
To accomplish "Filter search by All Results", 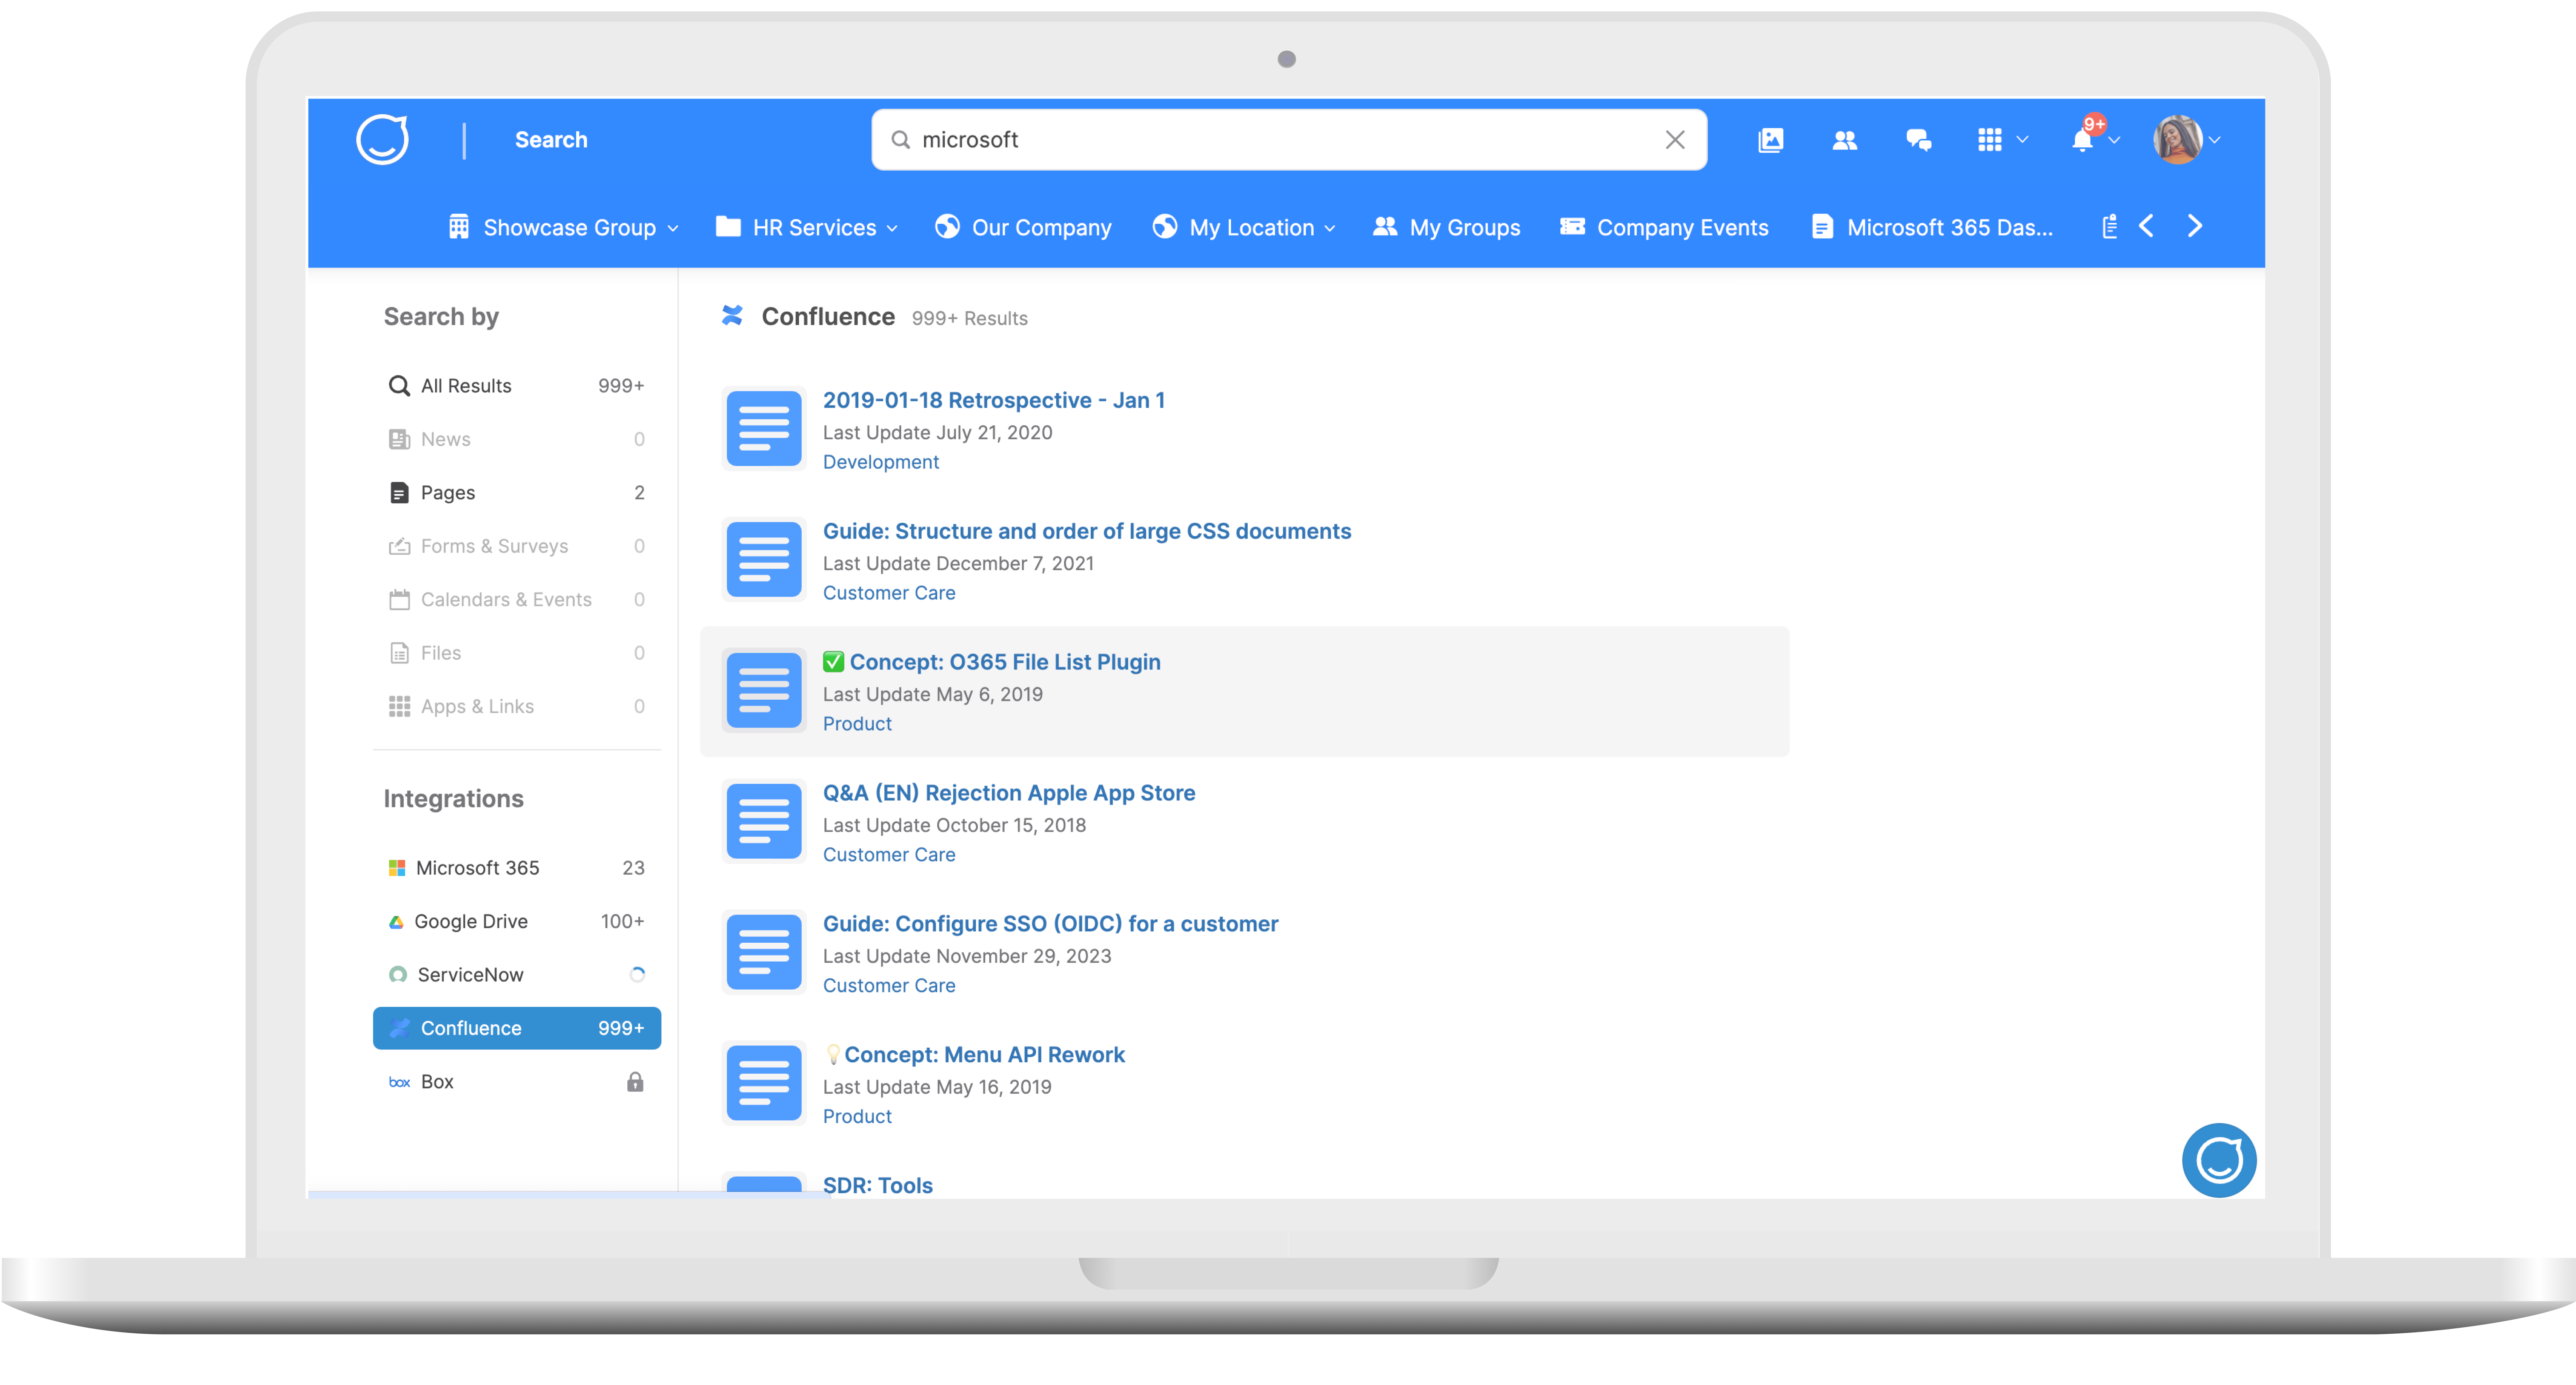I will tap(516, 386).
